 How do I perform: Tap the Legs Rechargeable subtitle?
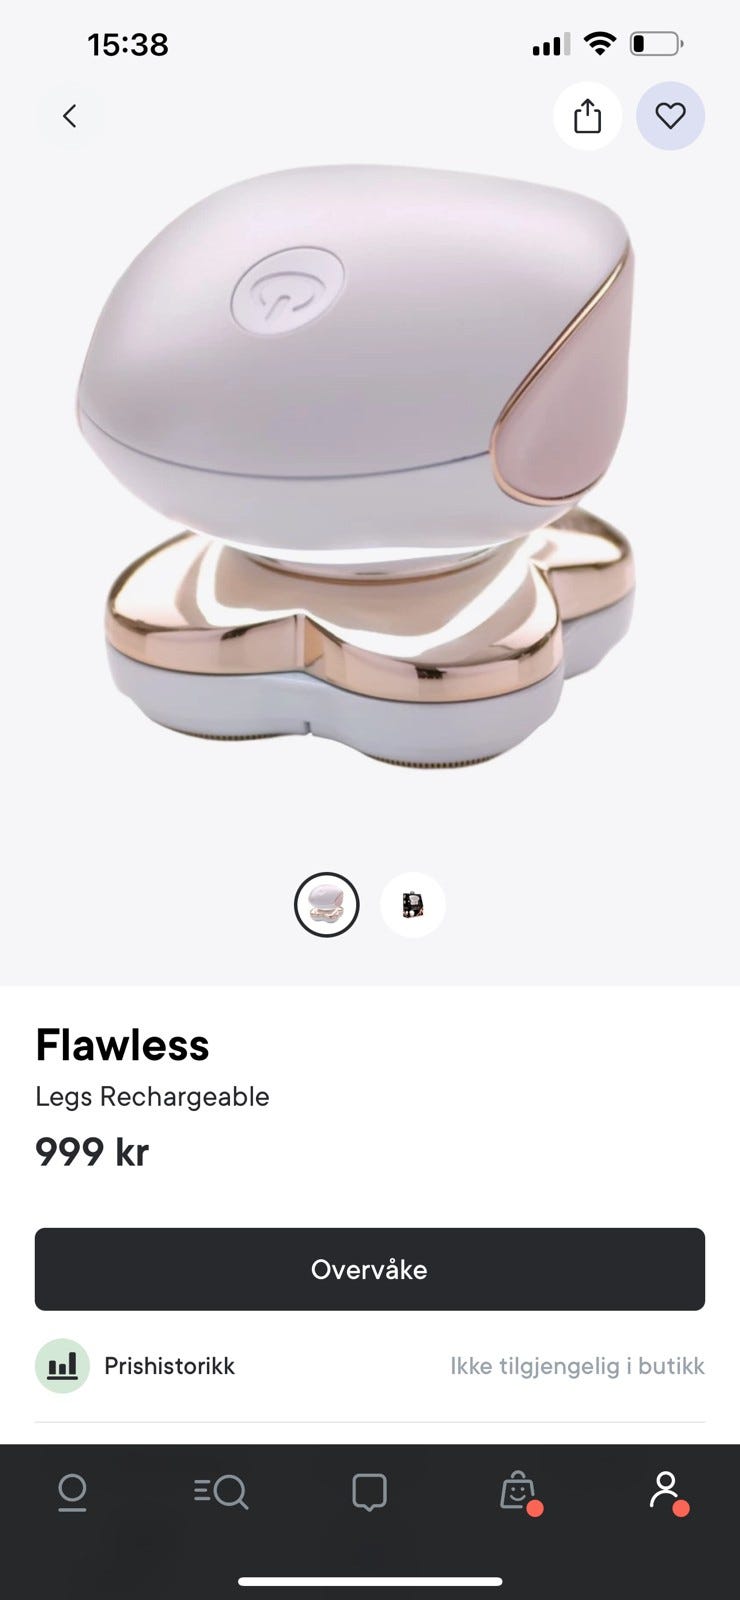click(x=152, y=1097)
